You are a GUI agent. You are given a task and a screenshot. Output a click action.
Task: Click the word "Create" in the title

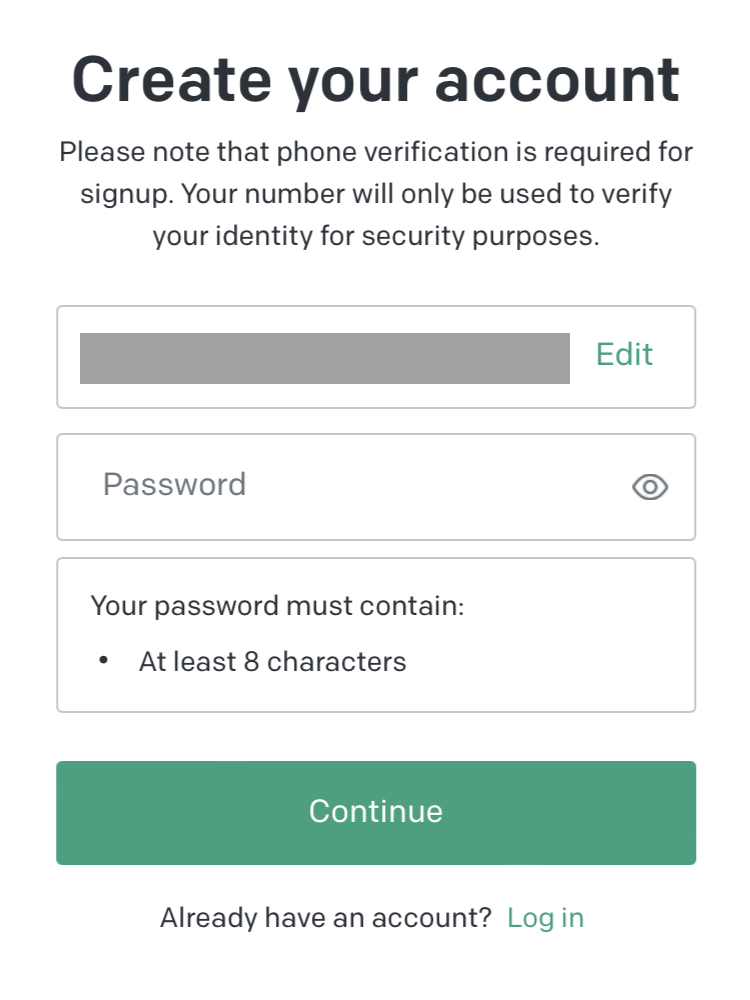[170, 80]
